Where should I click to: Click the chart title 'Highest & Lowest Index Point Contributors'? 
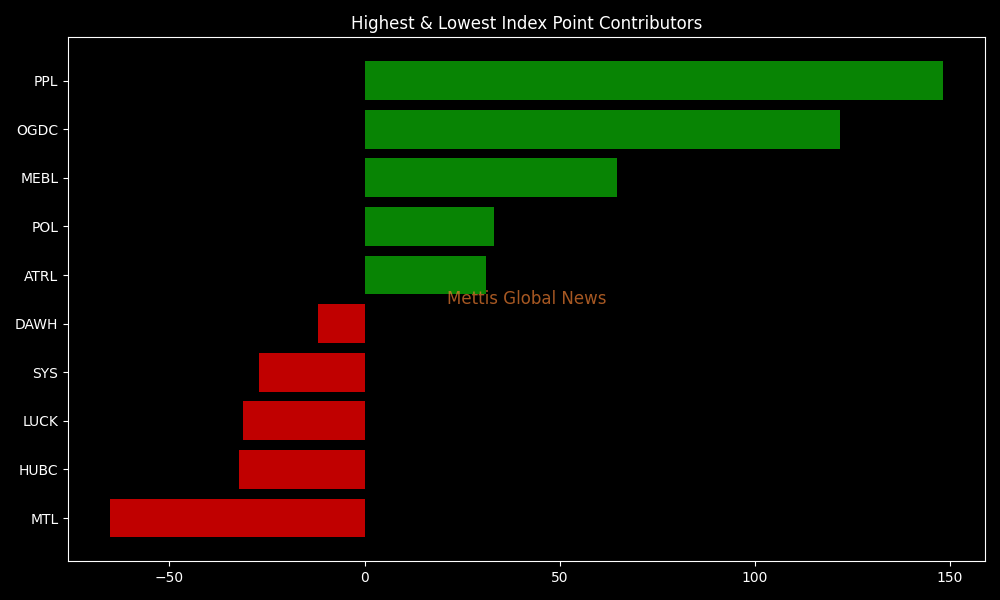(526, 23)
